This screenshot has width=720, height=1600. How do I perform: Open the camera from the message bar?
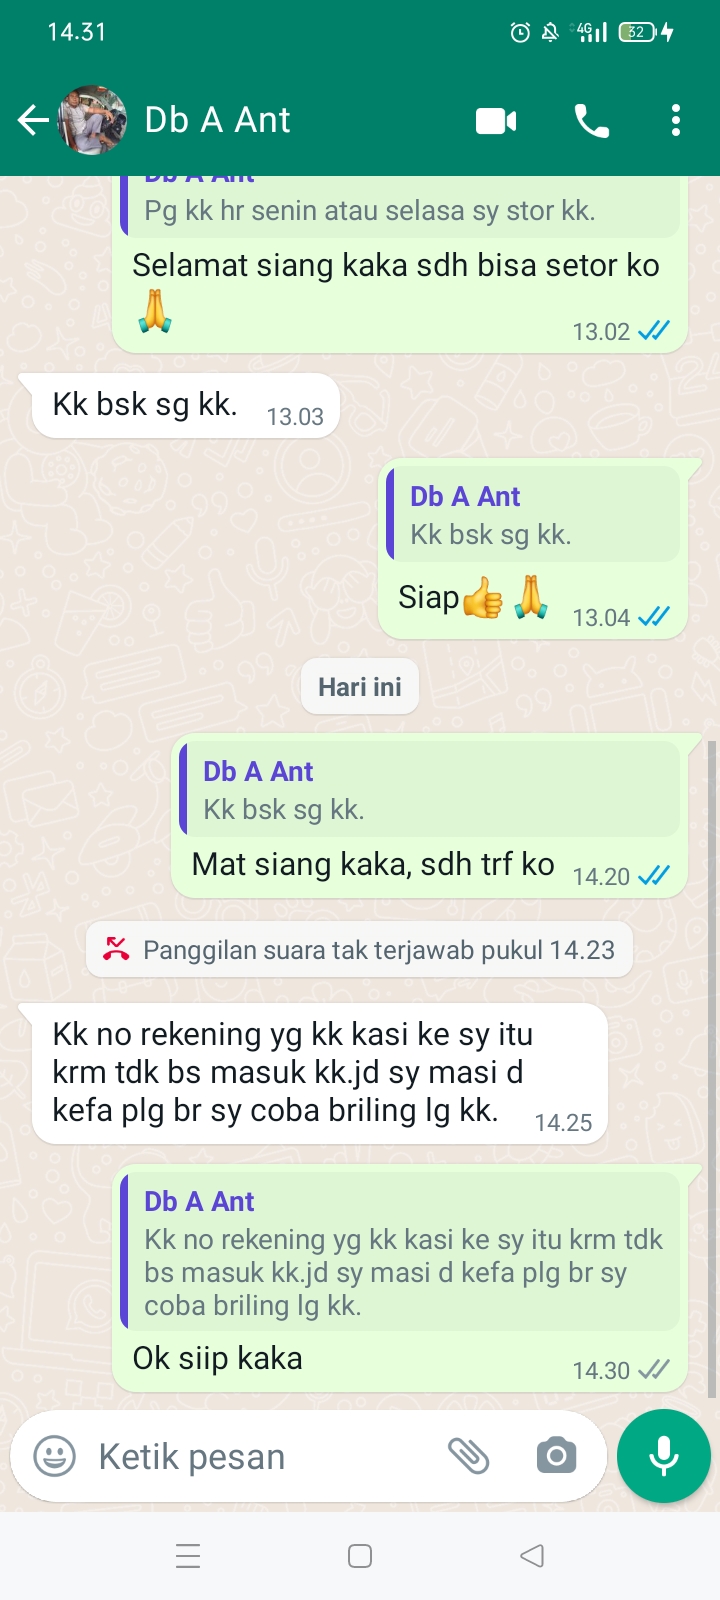(x=556, y=1456)
